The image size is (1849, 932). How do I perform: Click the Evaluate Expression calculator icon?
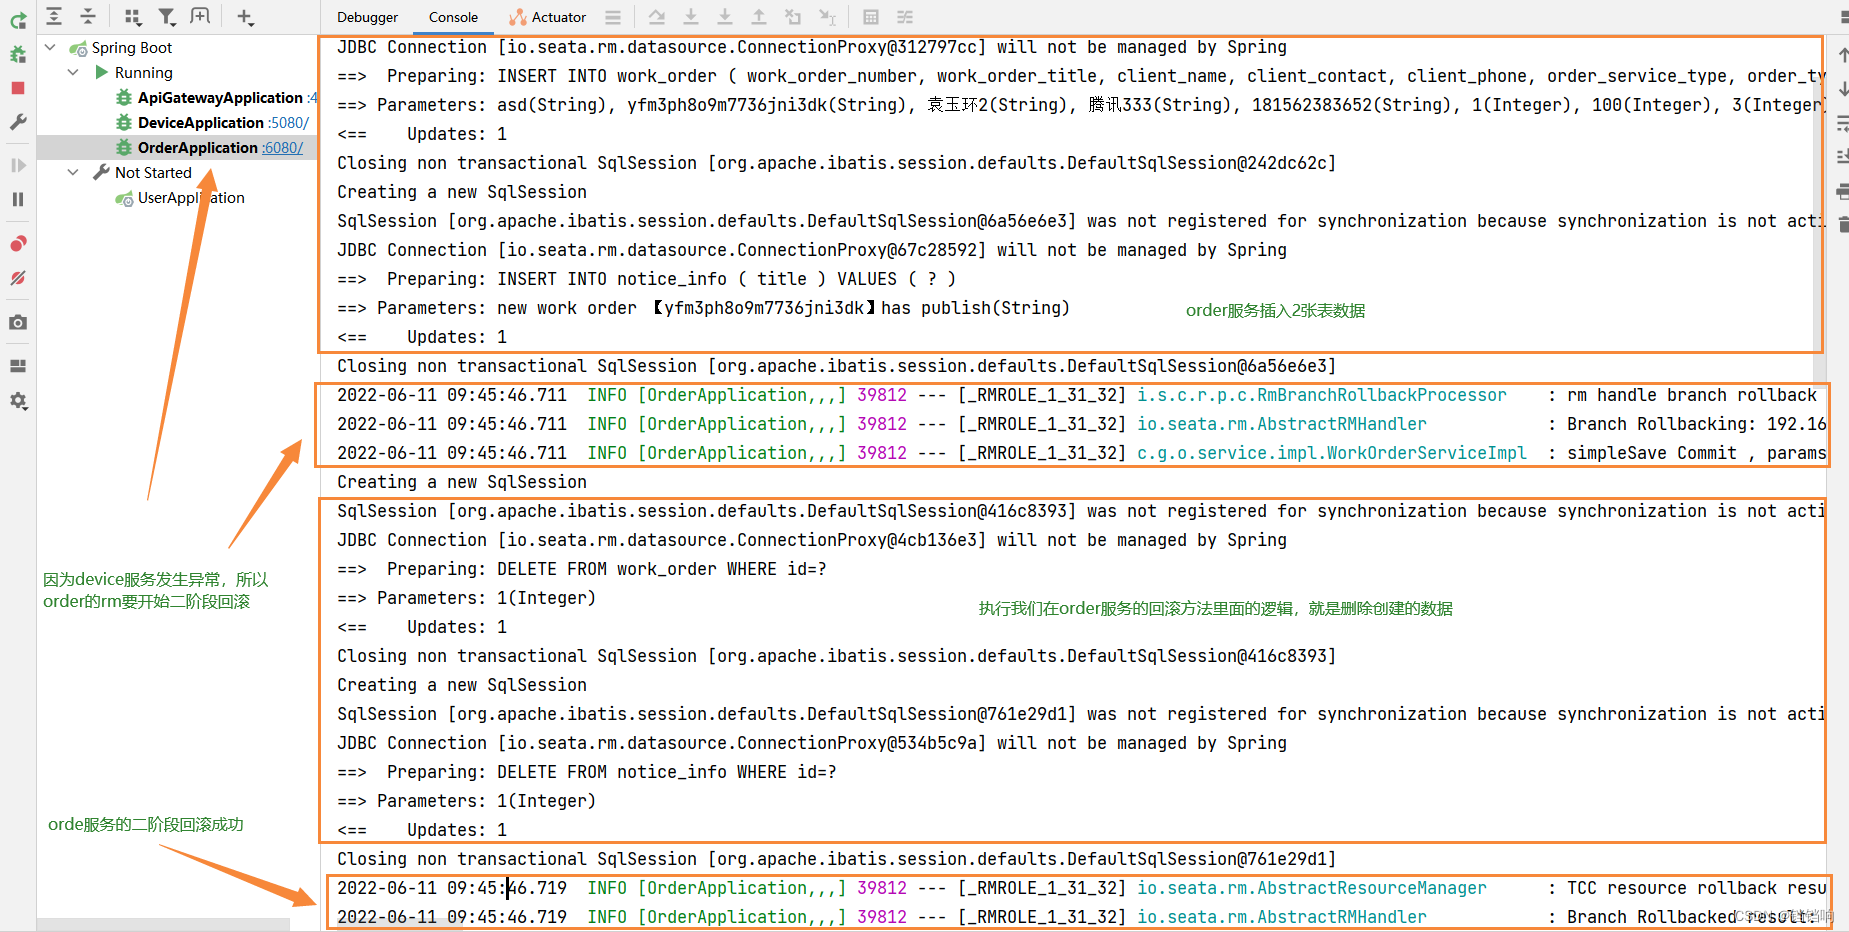(871, 17)
